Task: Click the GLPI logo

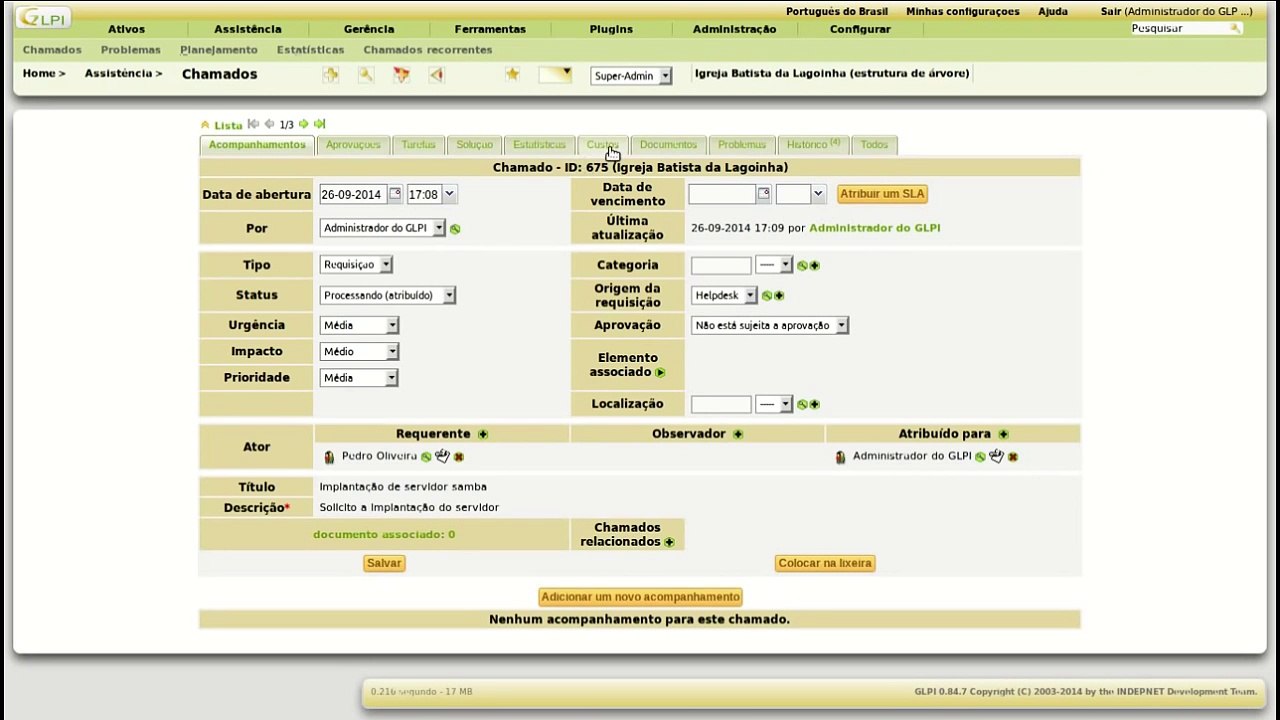Action: tap(42, 17)
